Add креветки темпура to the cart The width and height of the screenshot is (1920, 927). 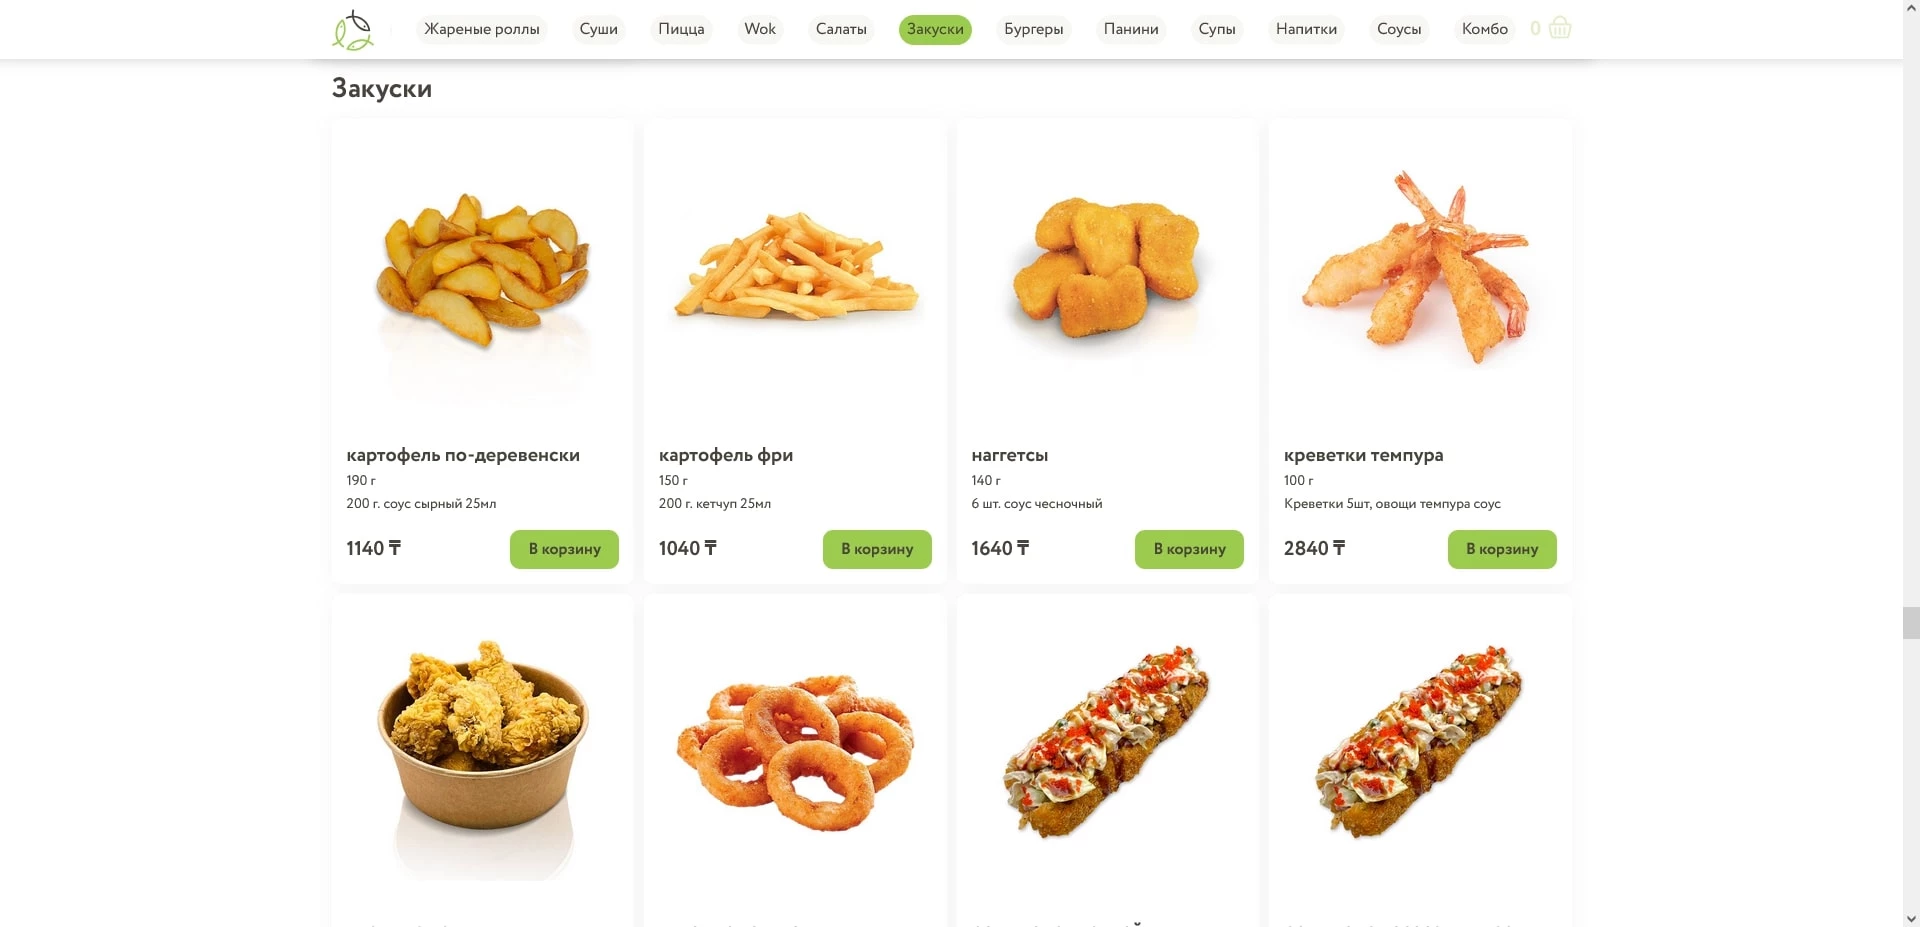point(1502,549)
